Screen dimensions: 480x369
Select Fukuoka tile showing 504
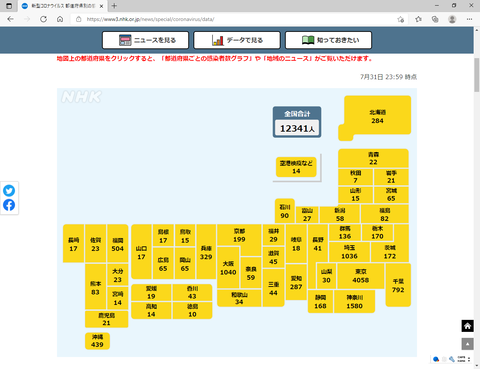click(117, 244)
